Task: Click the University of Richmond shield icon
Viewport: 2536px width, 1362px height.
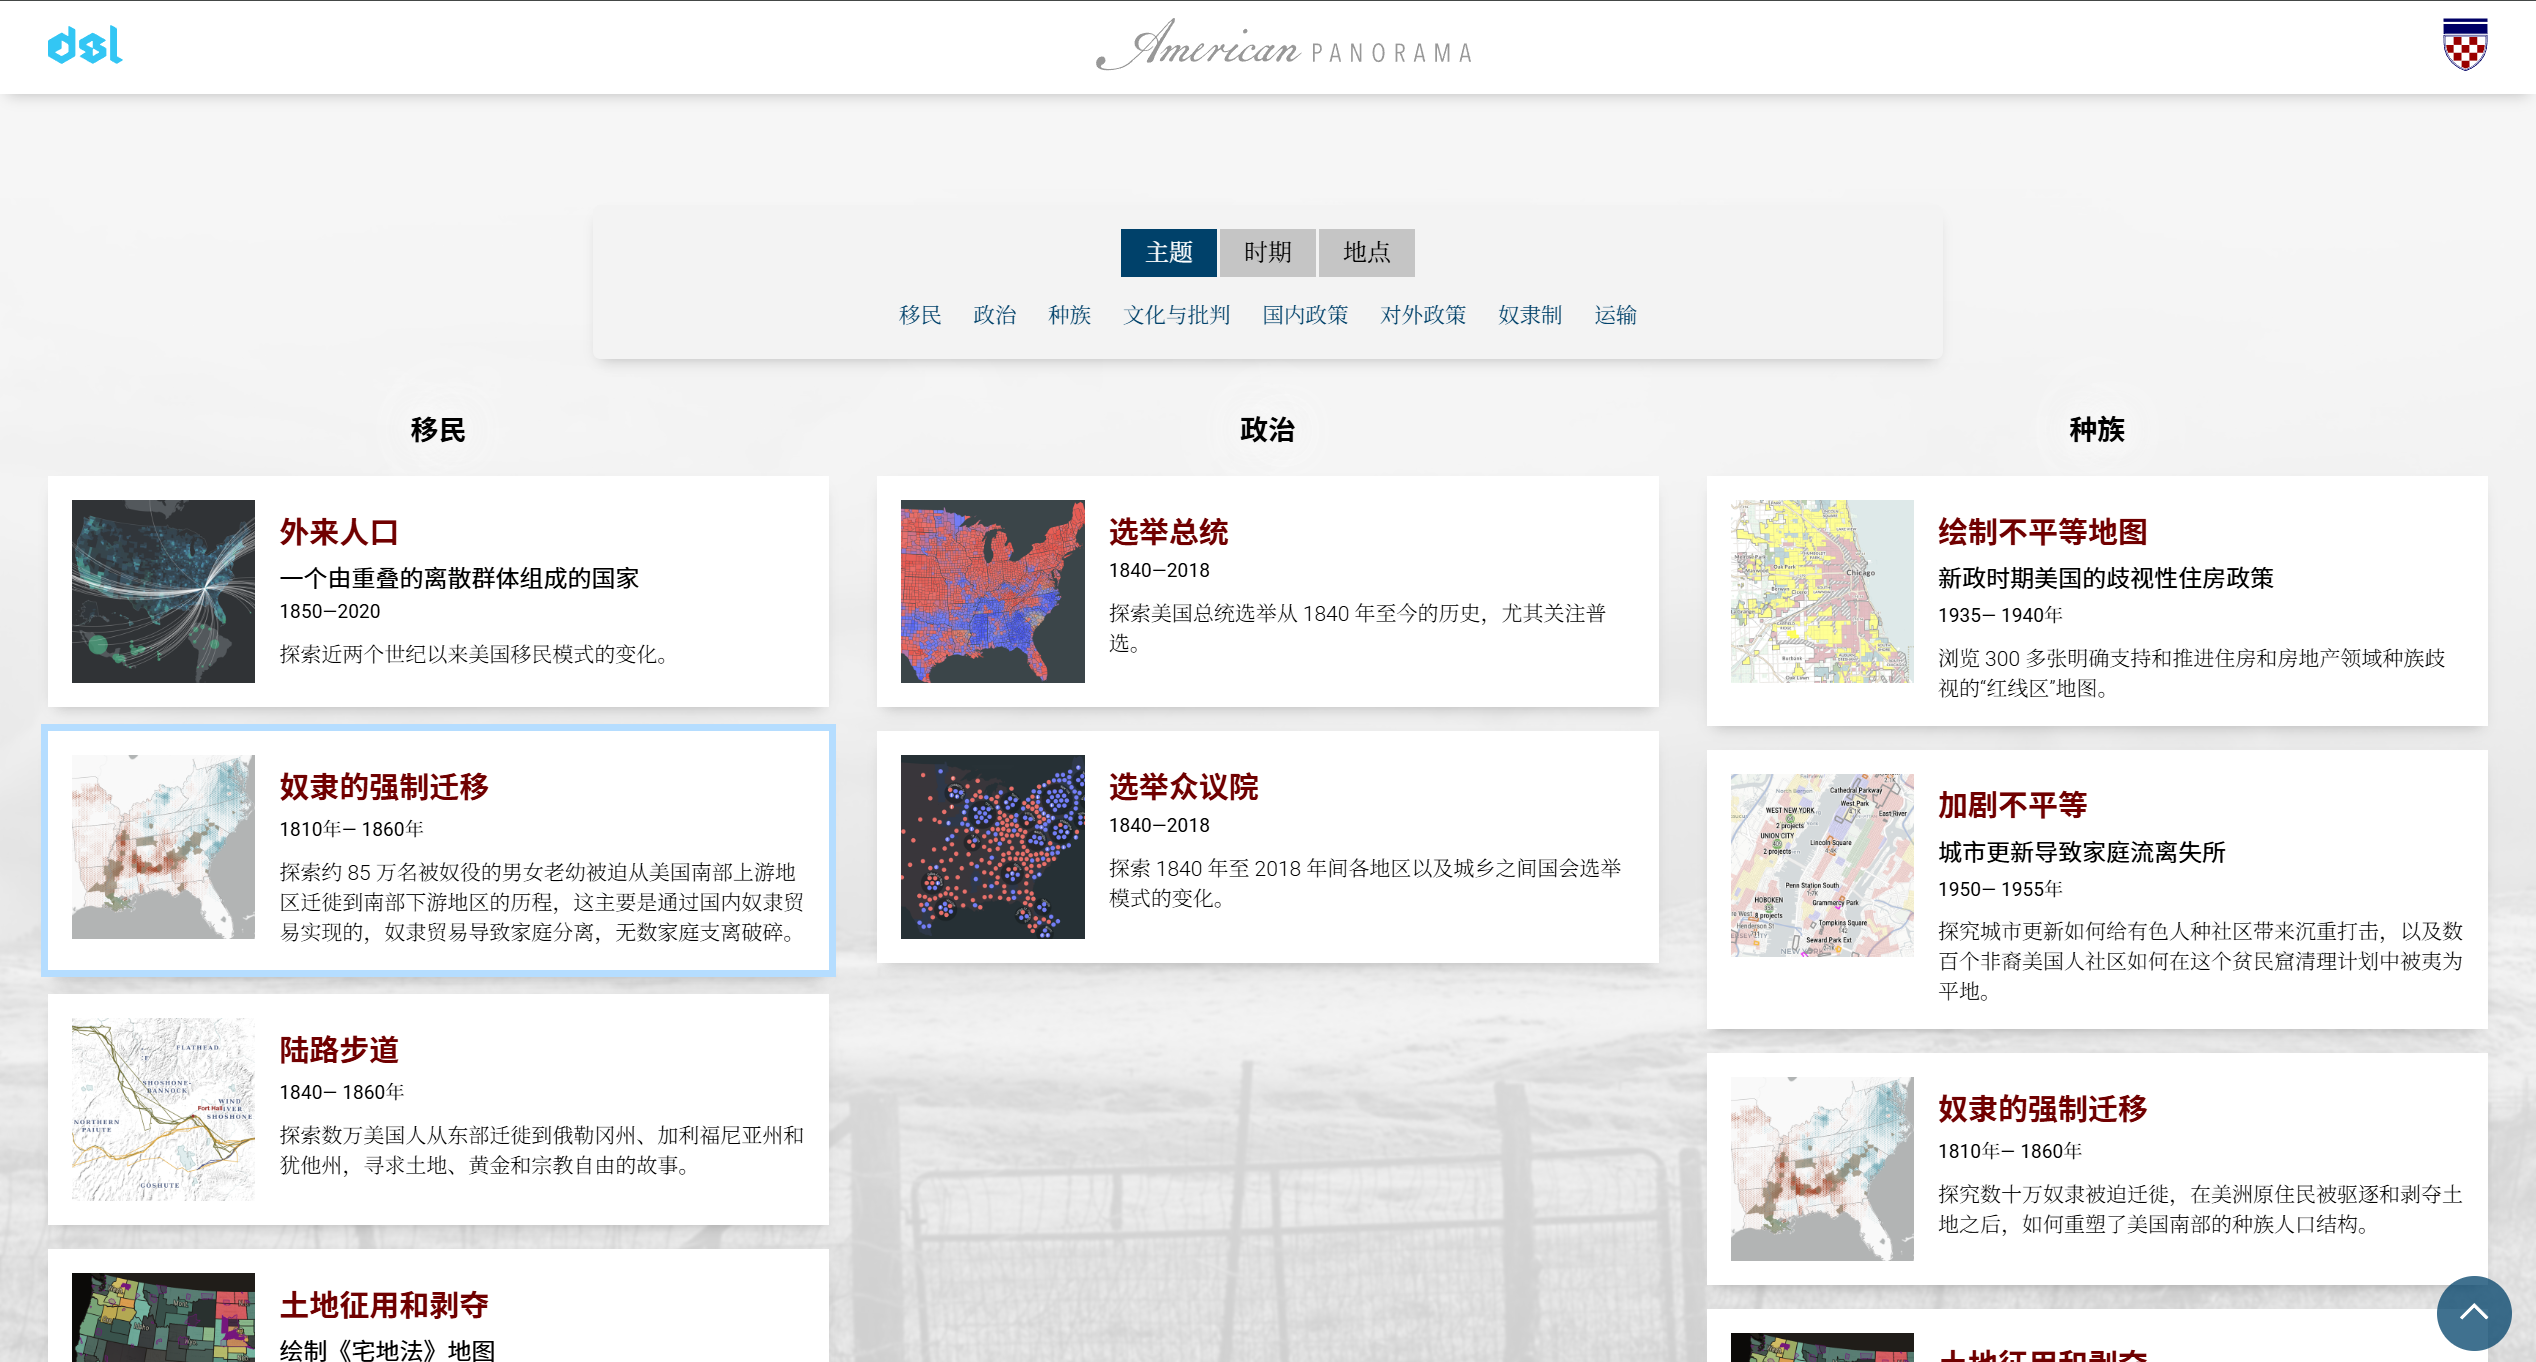Action: point(2465,45)
